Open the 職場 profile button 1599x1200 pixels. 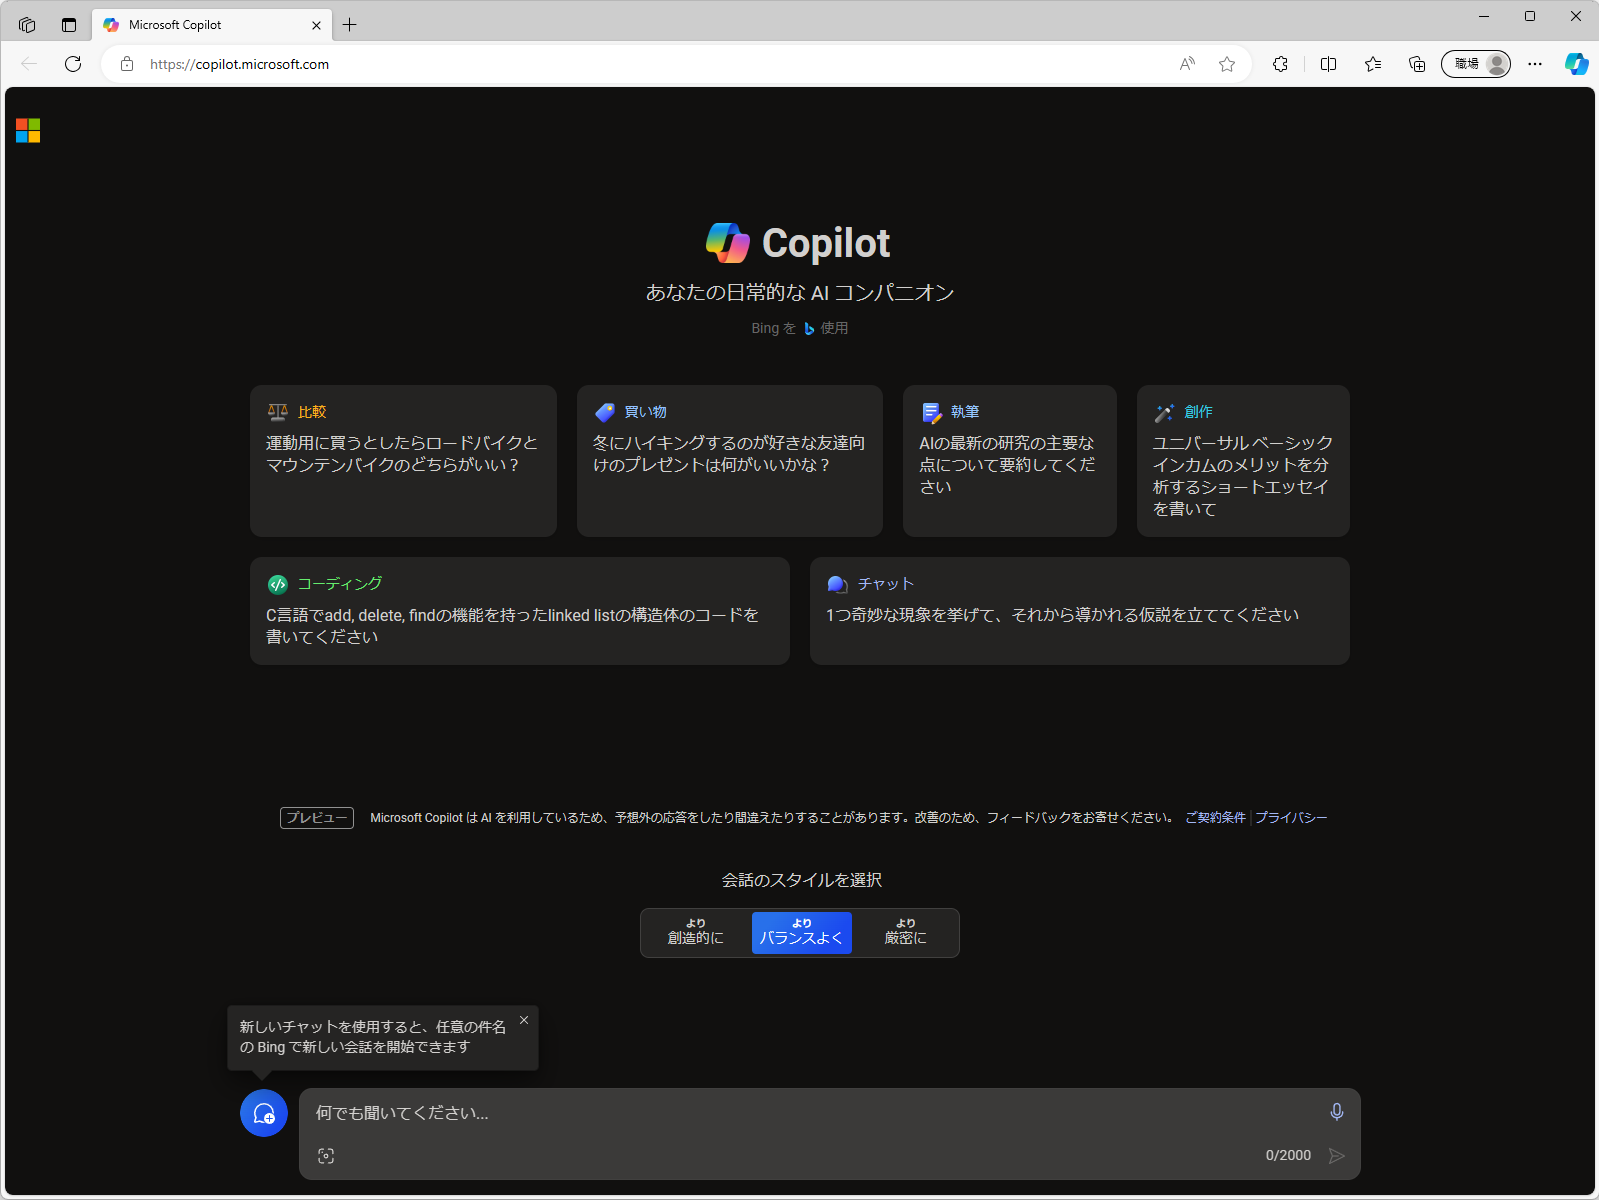coord(1476,64)
